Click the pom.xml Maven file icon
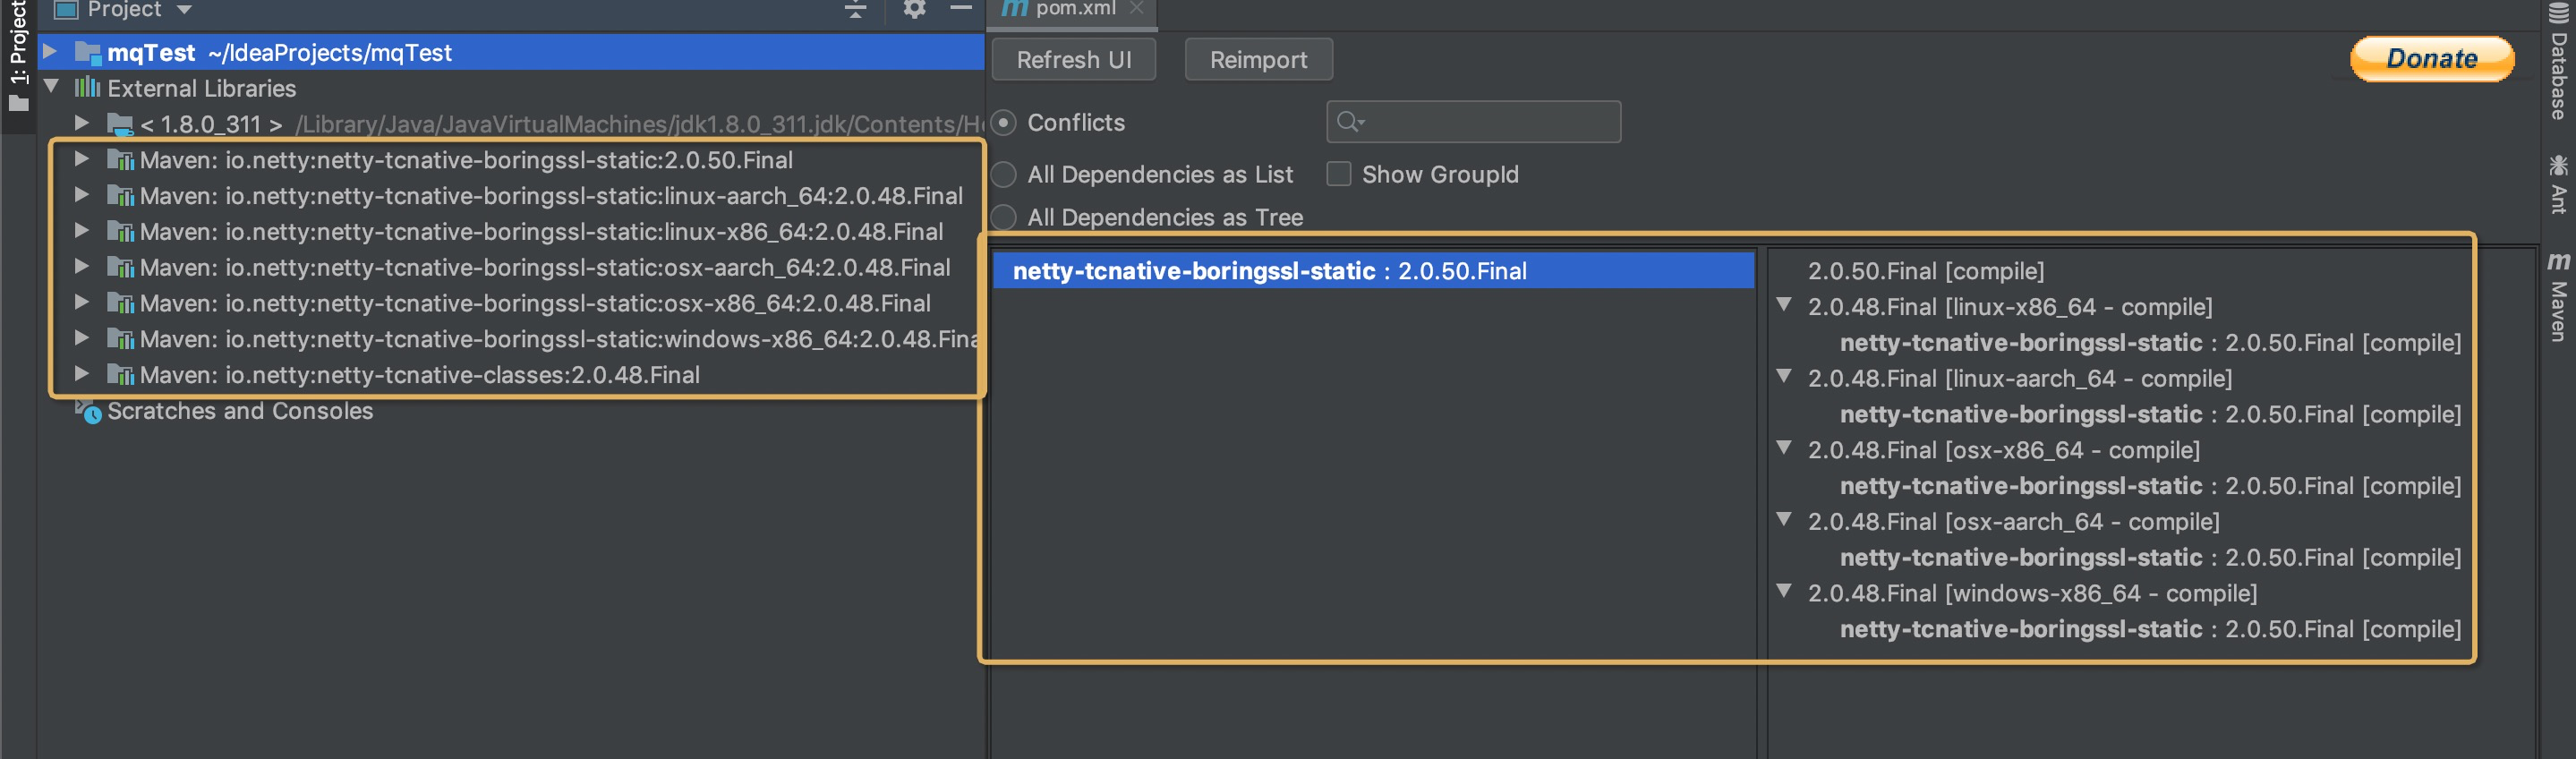 [x=1014, y=9]
